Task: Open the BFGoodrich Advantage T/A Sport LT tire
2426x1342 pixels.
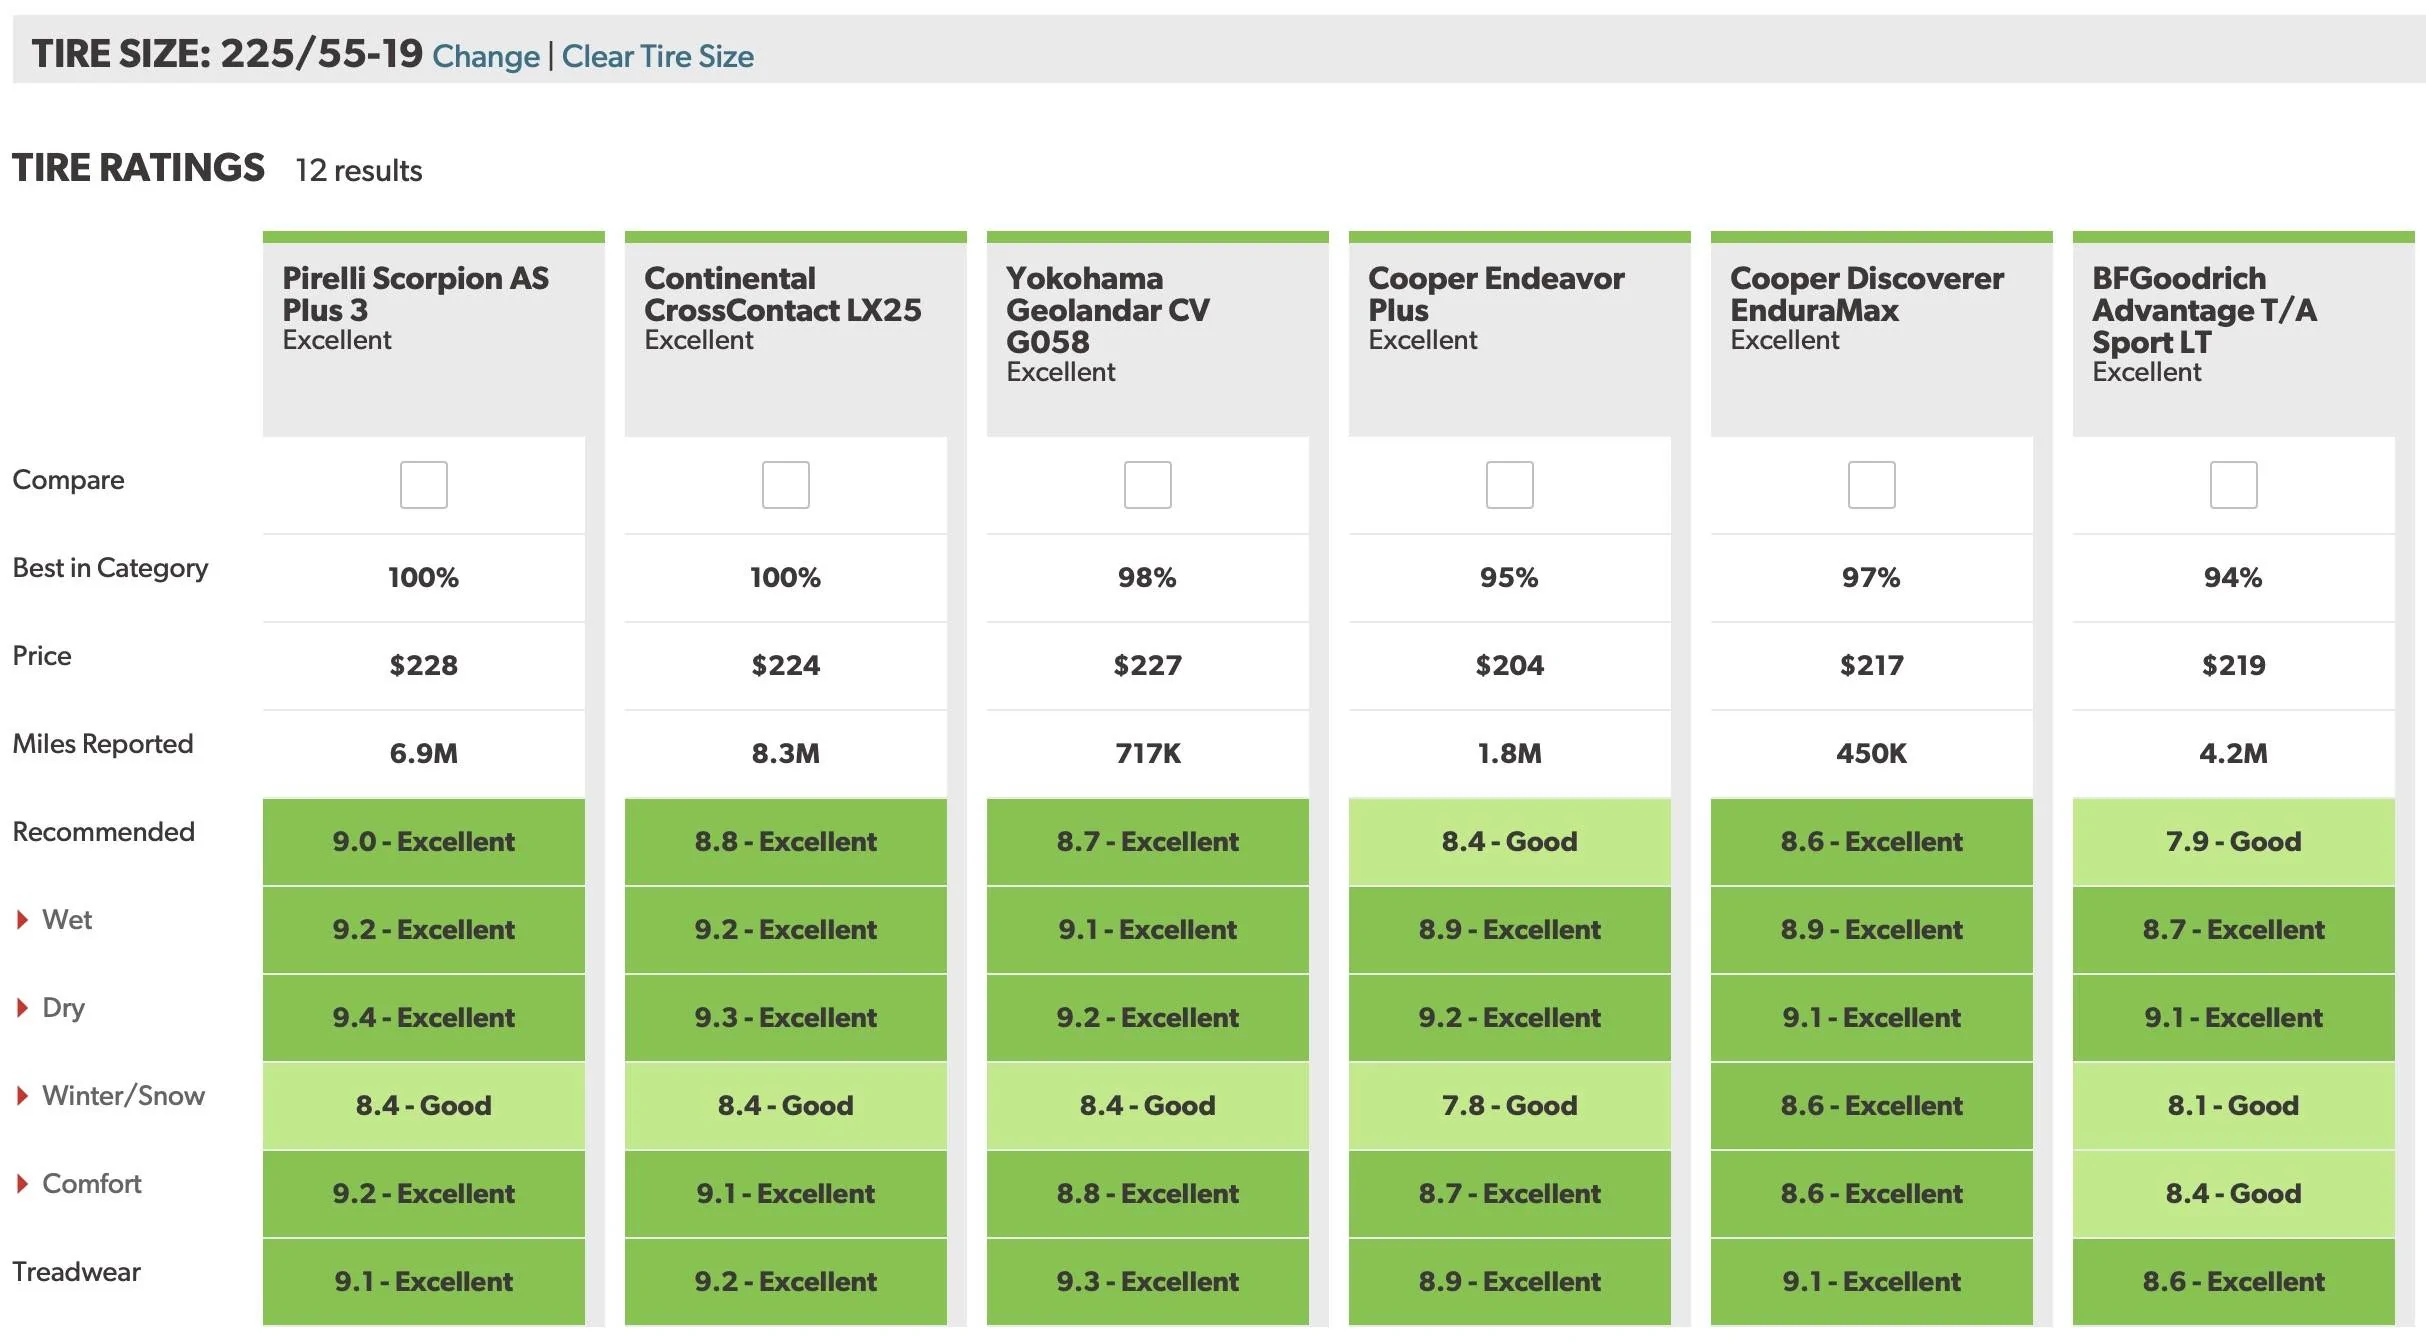Action: point(2204,309)
